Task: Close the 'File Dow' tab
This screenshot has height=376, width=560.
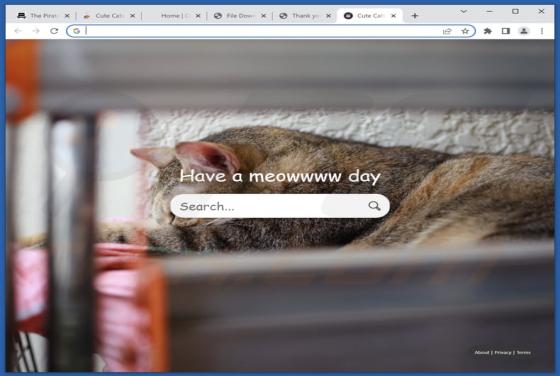Action: (x=263, y=16)
